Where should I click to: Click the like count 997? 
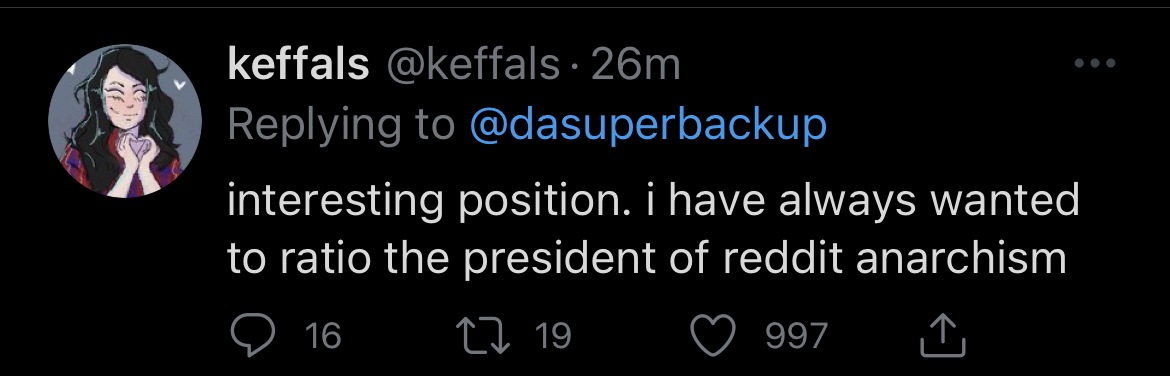[x=798, y=336]
